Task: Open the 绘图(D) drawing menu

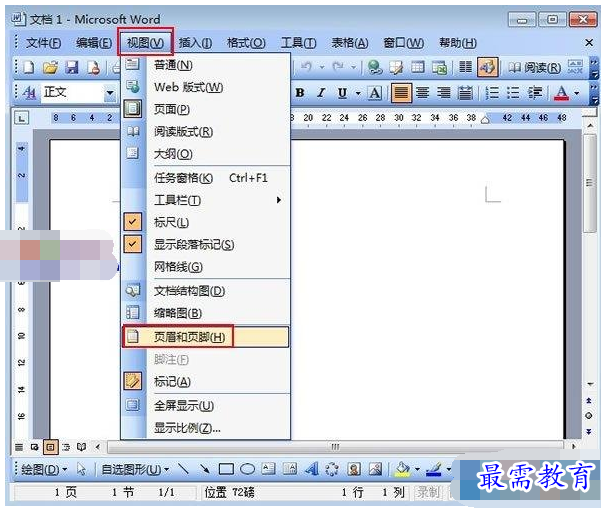Action: tap(44, 469)
